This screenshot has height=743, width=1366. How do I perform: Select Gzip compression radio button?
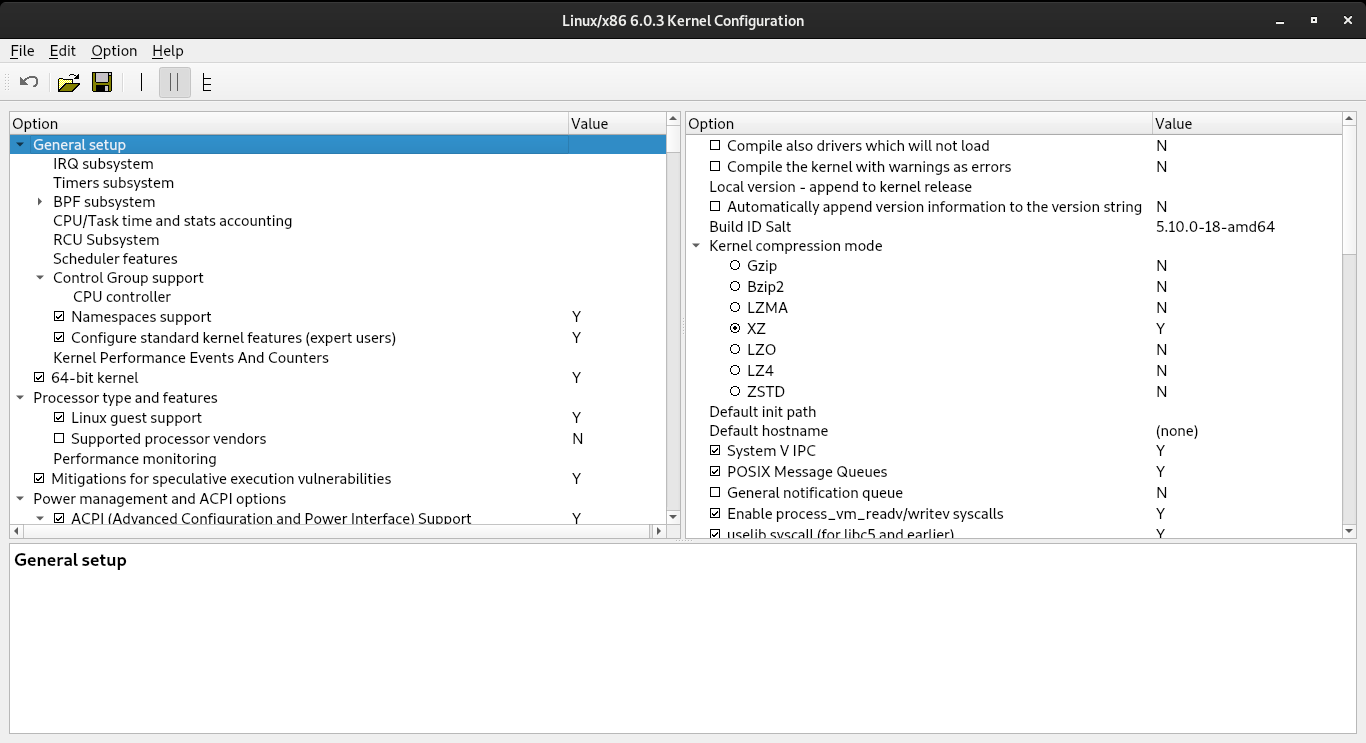735,266
